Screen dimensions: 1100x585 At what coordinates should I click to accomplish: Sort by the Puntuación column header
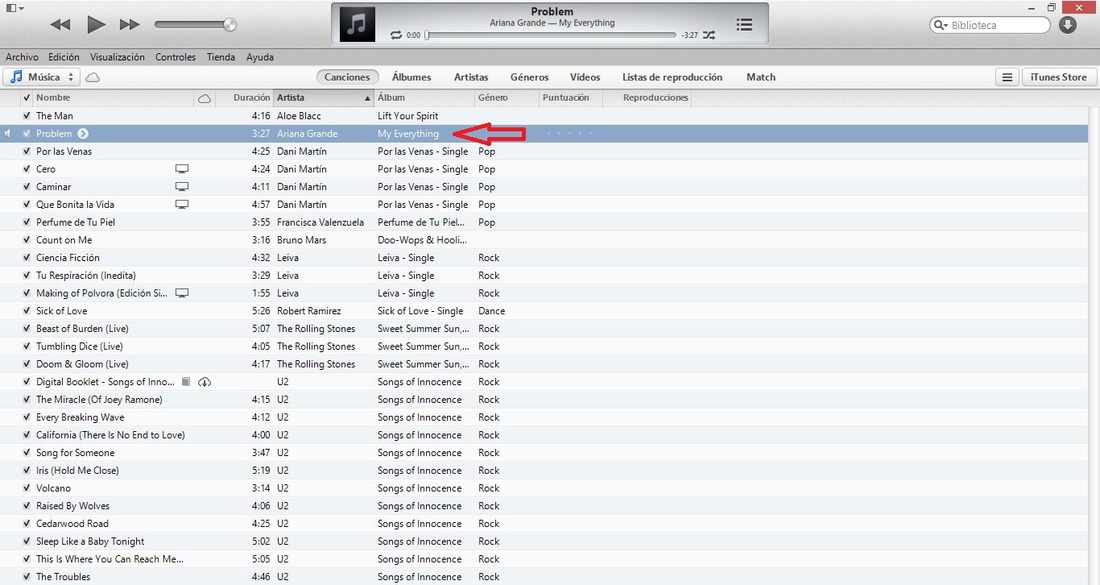pos(570,98)
